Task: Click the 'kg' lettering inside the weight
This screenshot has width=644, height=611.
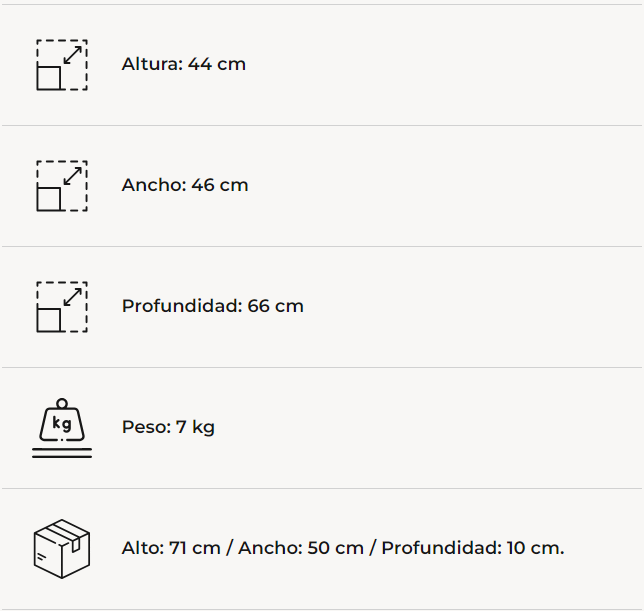Action: click(62, 423)
